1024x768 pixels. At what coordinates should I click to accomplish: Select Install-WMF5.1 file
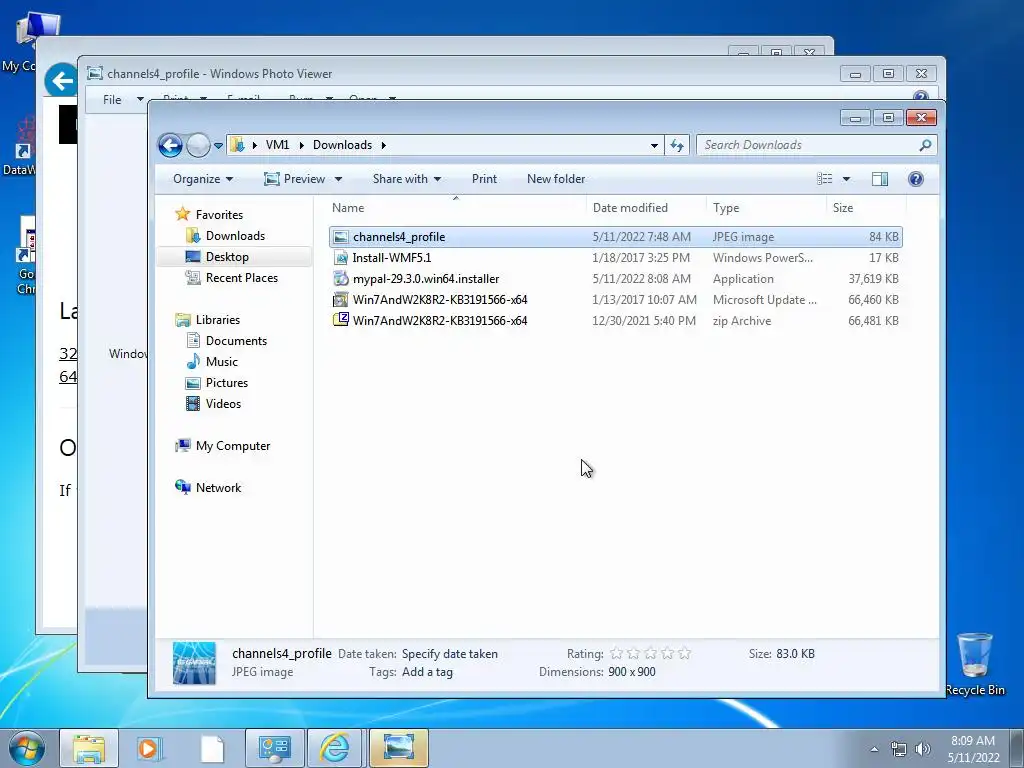click(616, 258)
